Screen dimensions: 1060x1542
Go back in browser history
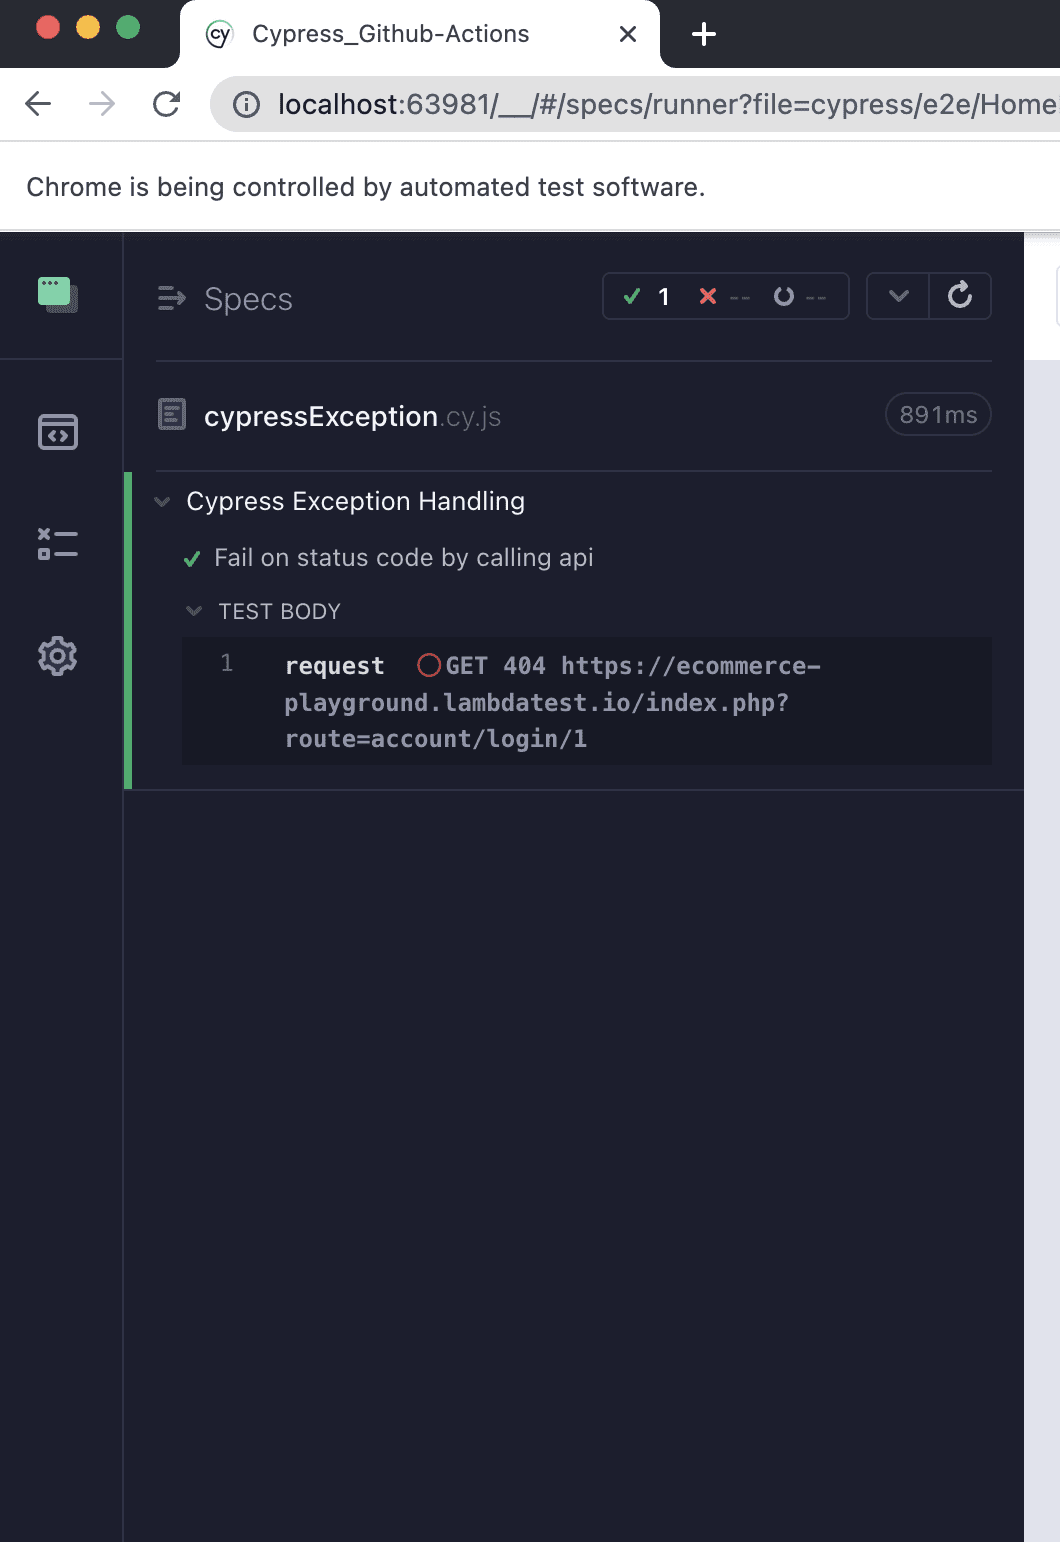tap(38, 104)
